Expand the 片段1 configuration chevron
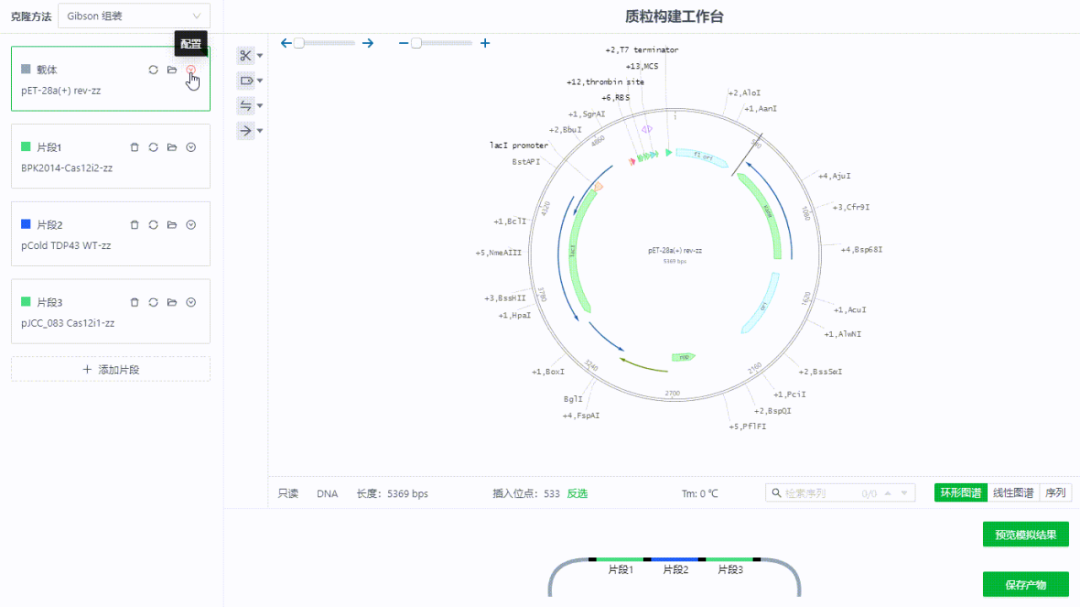The height and width of the screenshot is (607, 1080). point(191,147)
